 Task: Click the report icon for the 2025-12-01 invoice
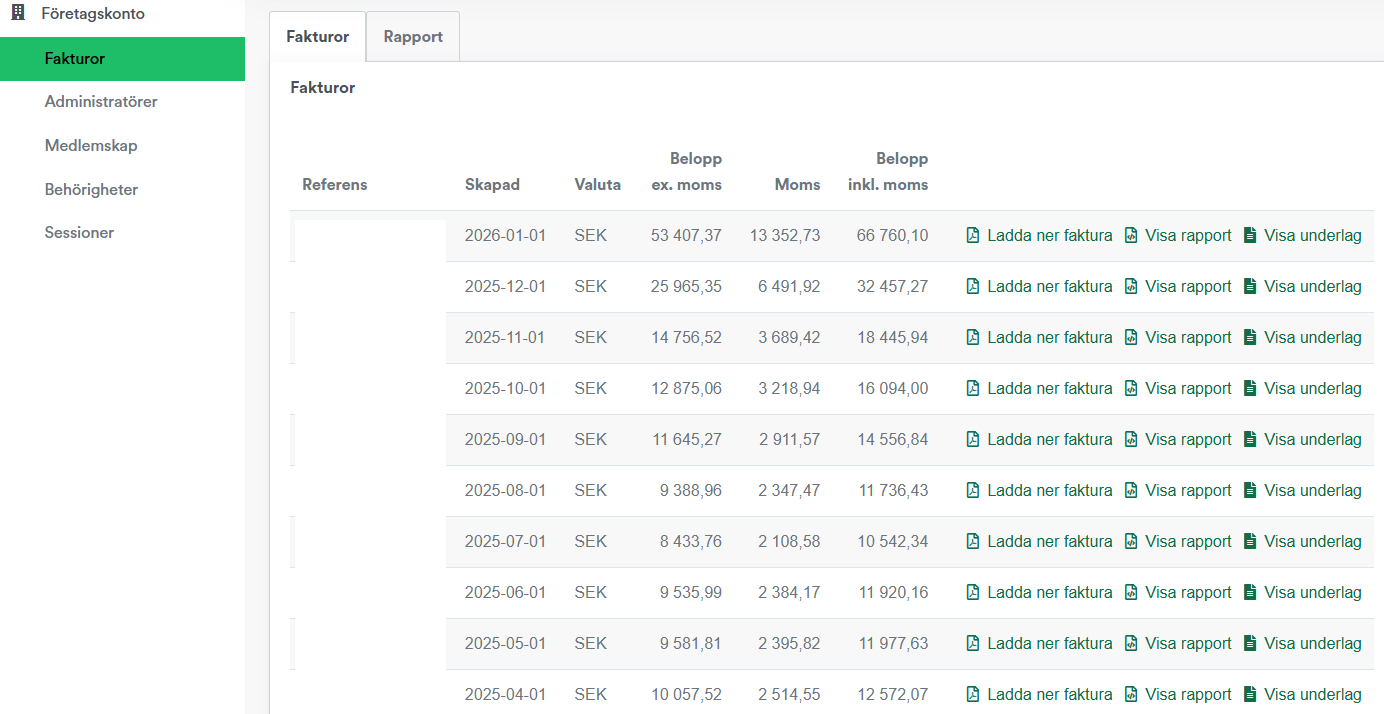(x=1131, y=287)
